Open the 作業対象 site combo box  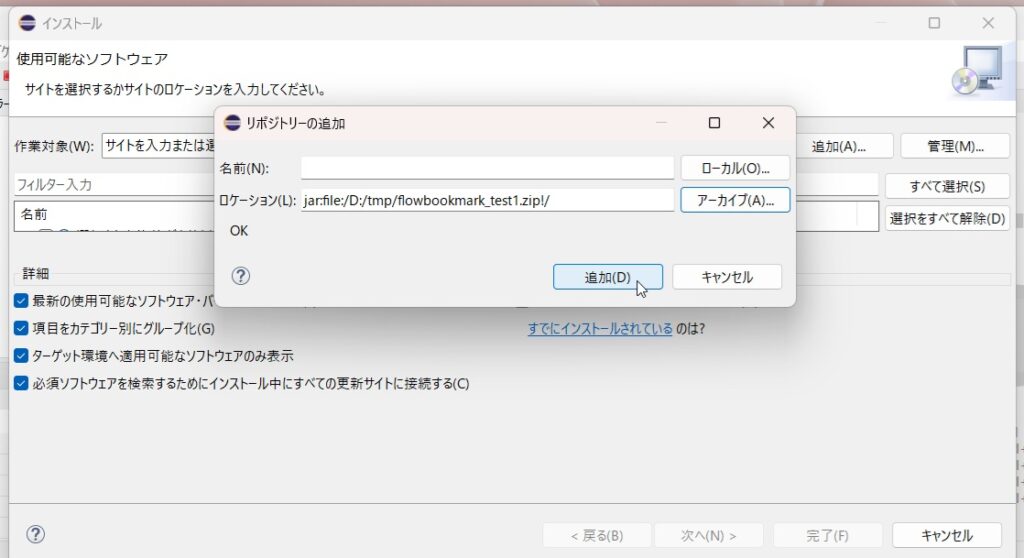(158, 146)
